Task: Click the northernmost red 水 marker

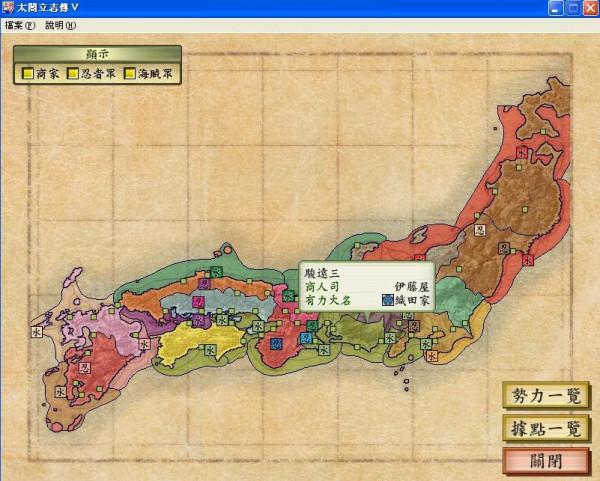Action: [x=521, y=151]
